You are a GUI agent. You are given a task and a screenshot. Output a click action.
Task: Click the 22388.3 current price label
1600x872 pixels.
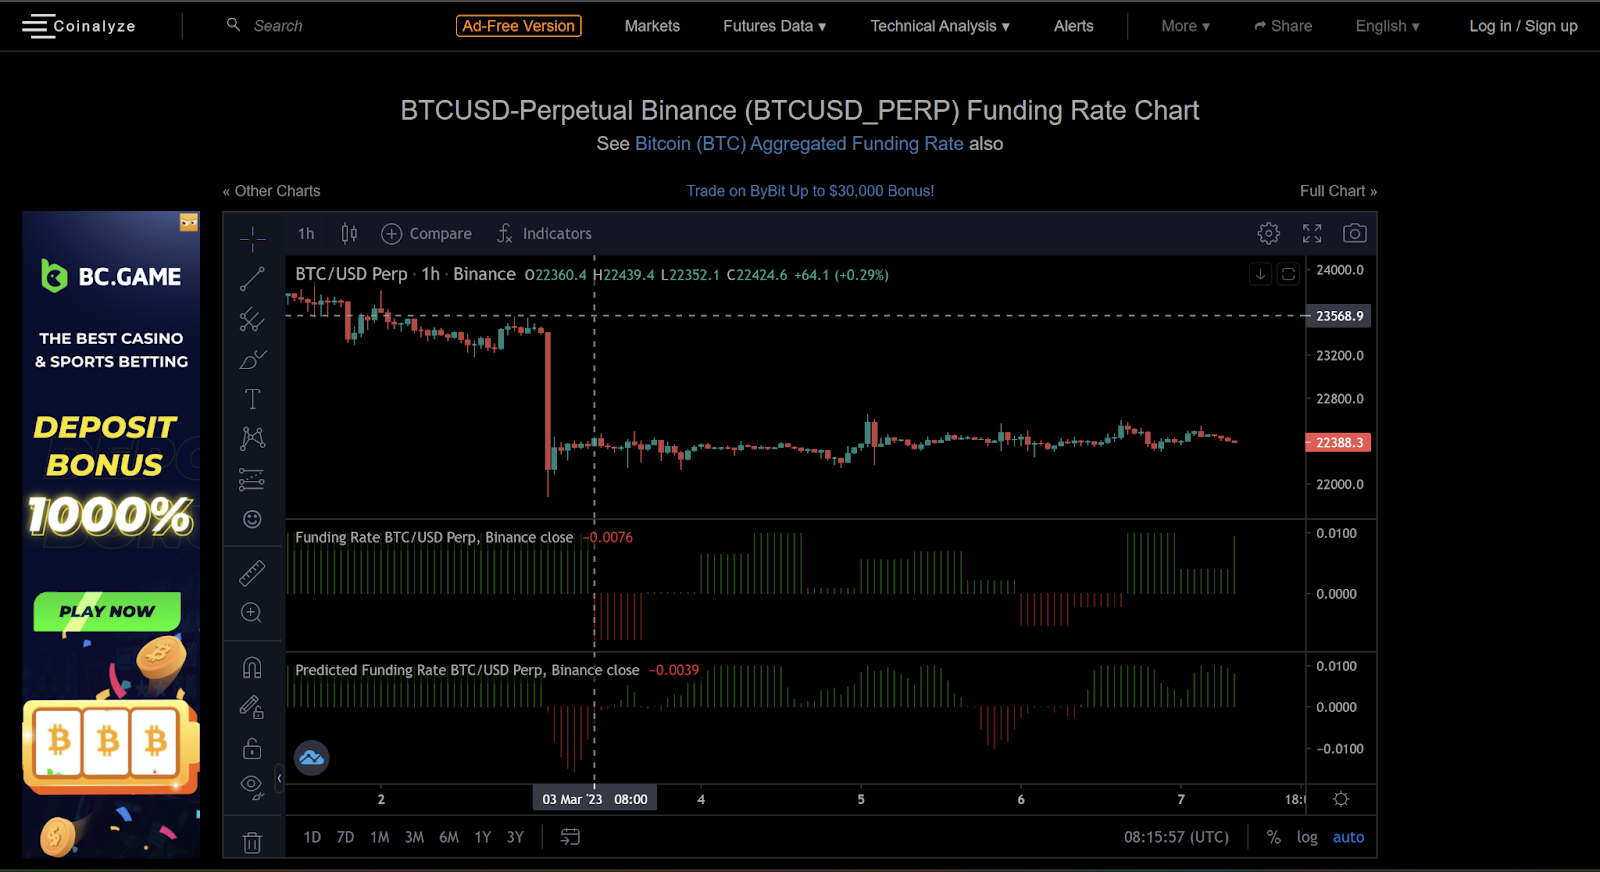pos(1339,442)
